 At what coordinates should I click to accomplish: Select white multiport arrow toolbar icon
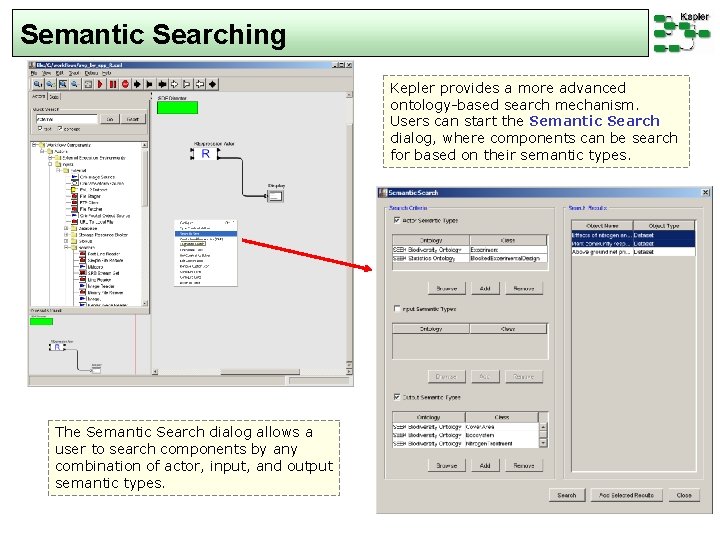click(174, 84)
